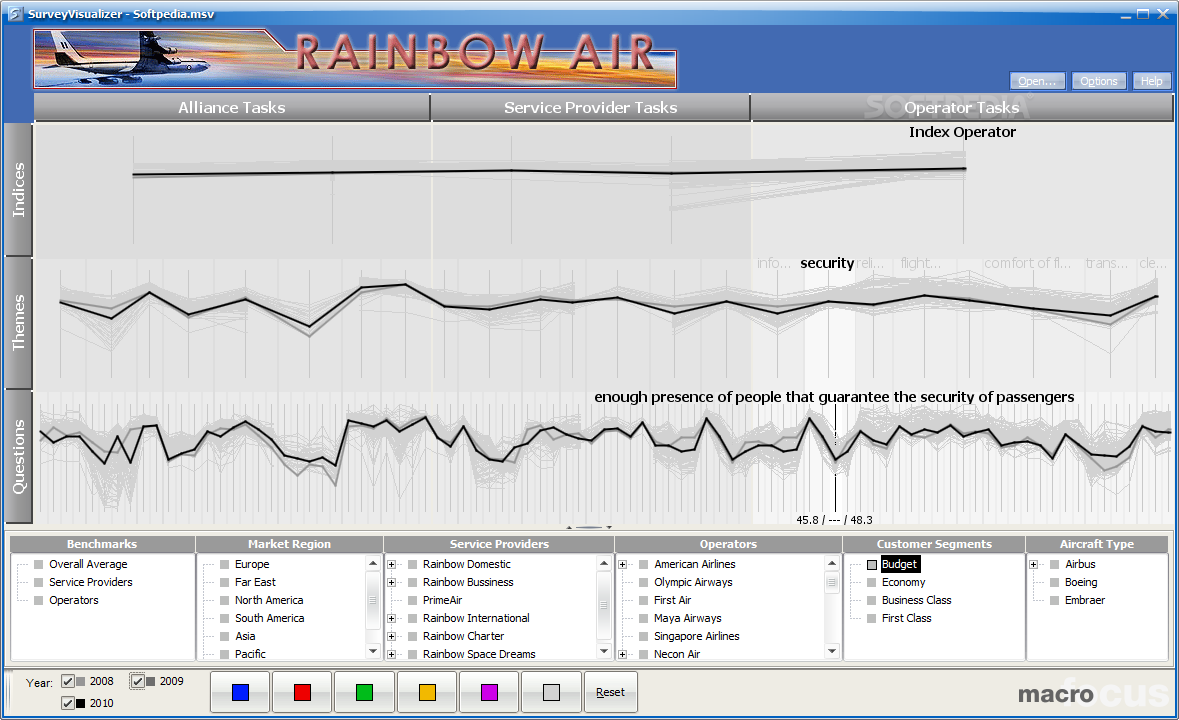1179x720 pixels.
Task: Click the Customer Segments panel header
Action: click(934, 544)
